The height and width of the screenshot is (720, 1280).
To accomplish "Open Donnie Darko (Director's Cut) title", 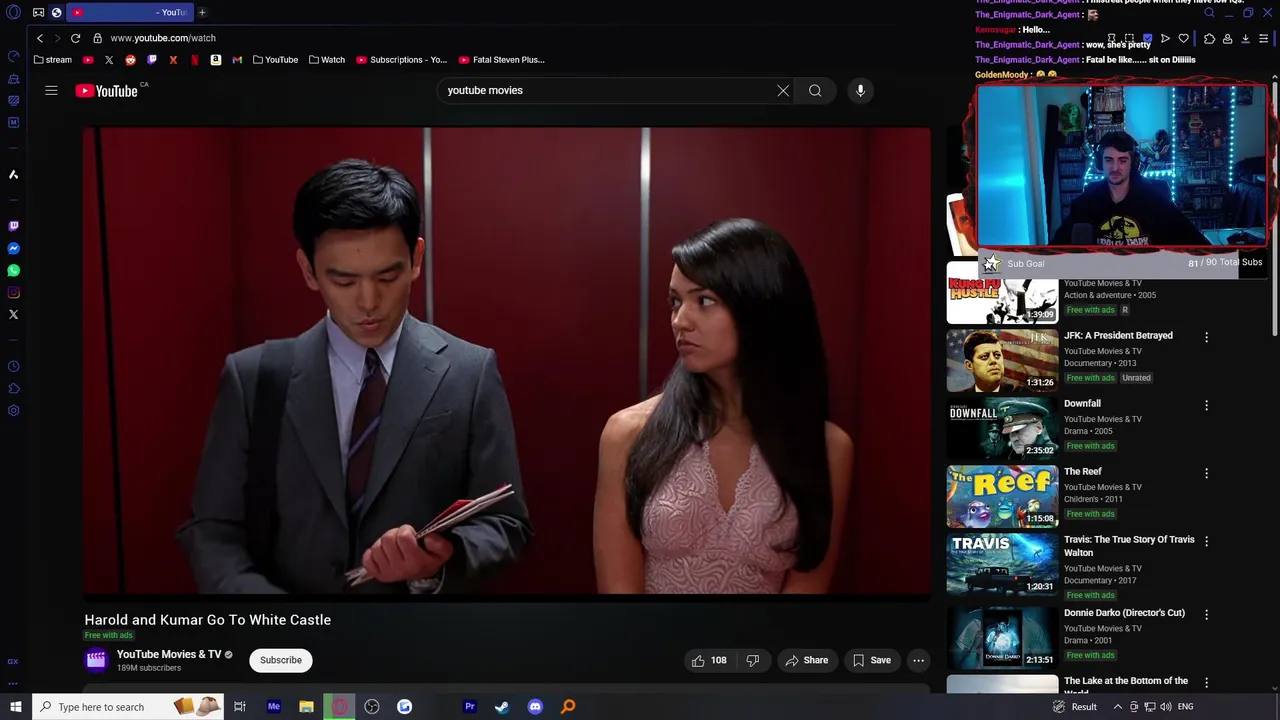I will click(x=1124, y=613).
